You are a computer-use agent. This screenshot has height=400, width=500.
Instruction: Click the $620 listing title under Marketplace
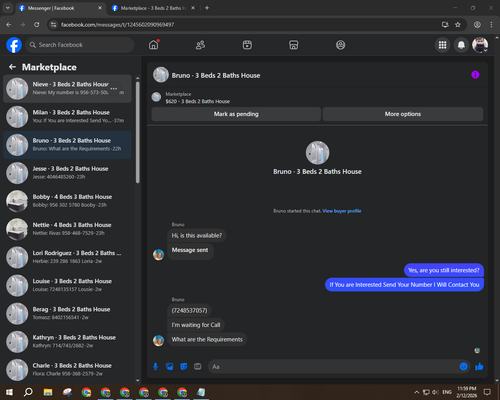[198, 101]
